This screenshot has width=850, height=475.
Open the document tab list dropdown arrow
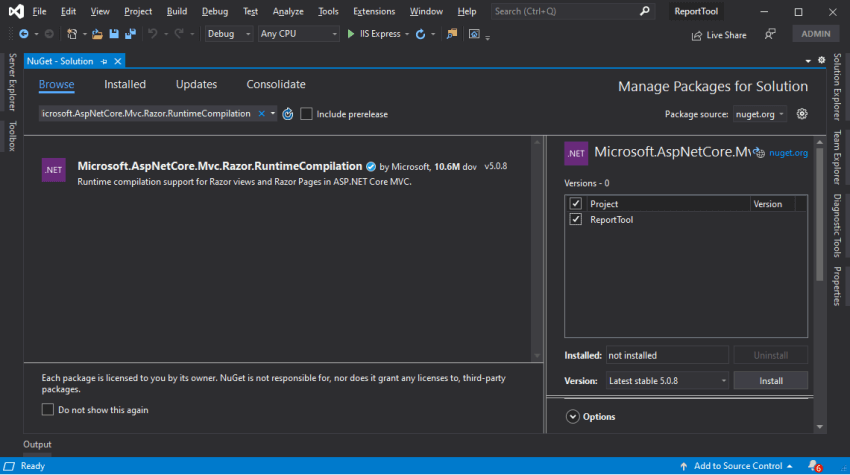tap(808, 61)
